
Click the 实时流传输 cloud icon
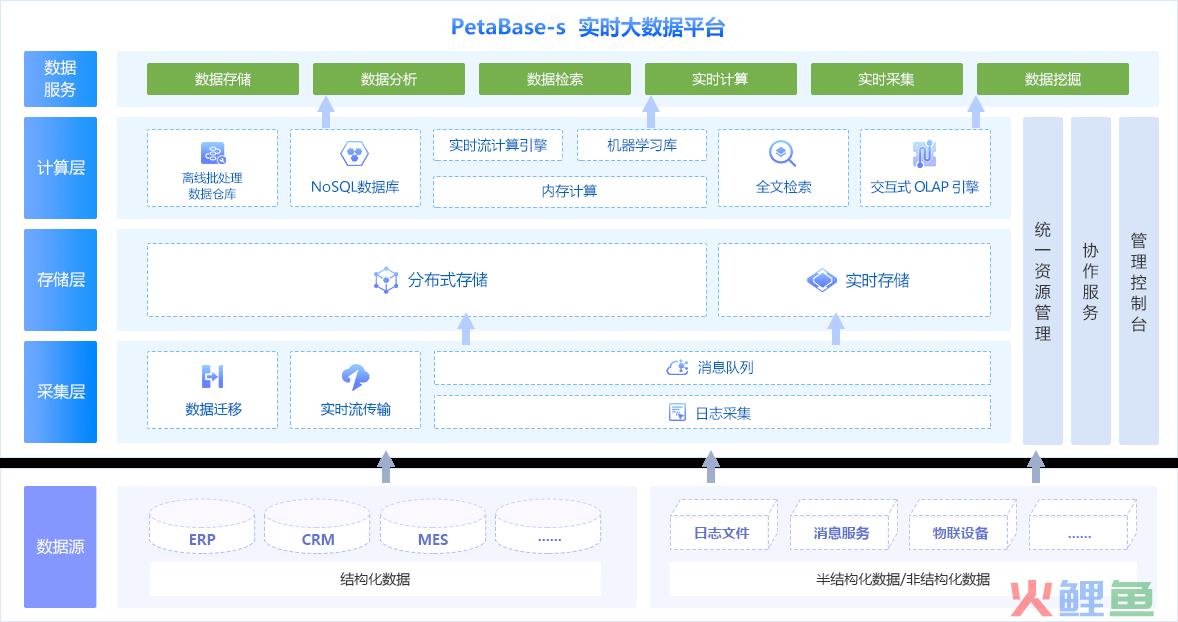[355, 377]
